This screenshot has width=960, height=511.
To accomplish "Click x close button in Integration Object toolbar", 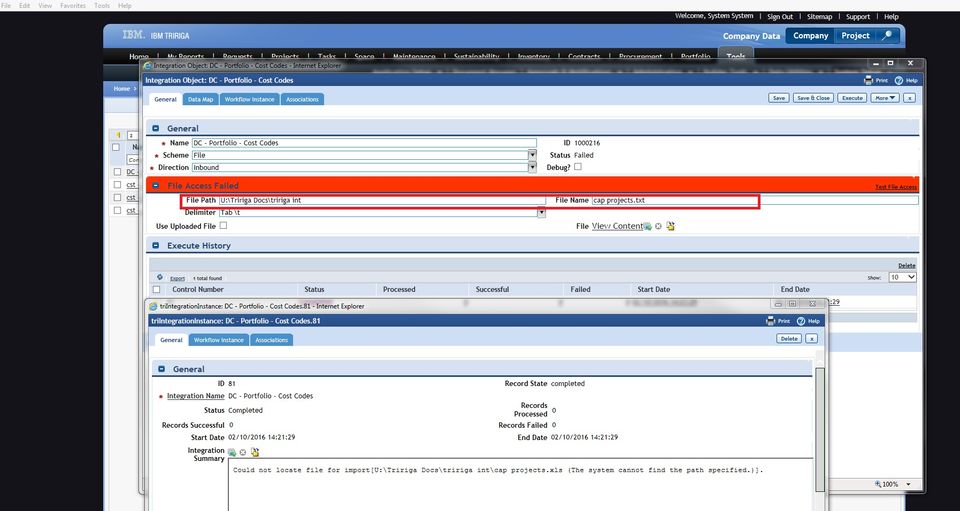I will [910, 98].
